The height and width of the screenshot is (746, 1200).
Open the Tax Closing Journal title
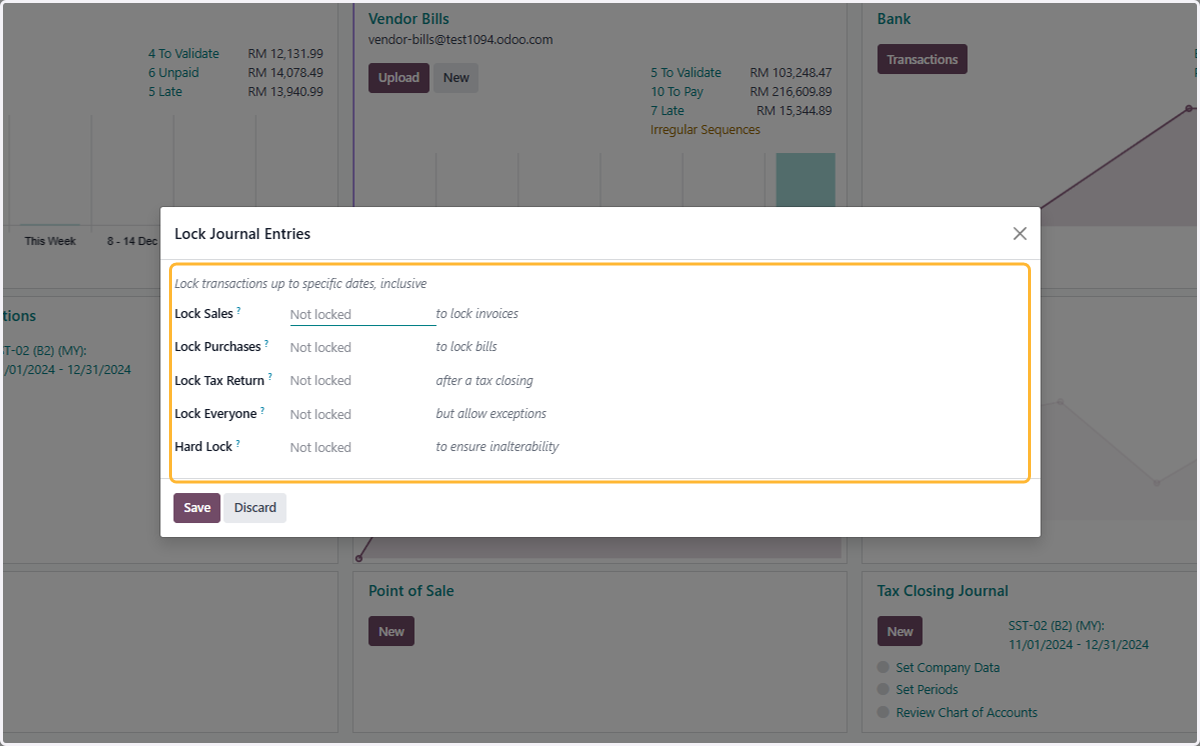(943, 591)
